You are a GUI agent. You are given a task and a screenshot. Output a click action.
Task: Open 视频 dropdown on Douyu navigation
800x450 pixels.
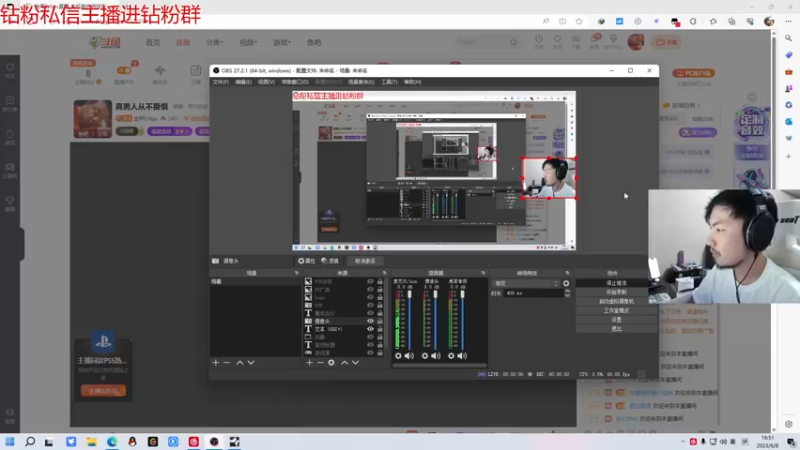coord(248,42)
